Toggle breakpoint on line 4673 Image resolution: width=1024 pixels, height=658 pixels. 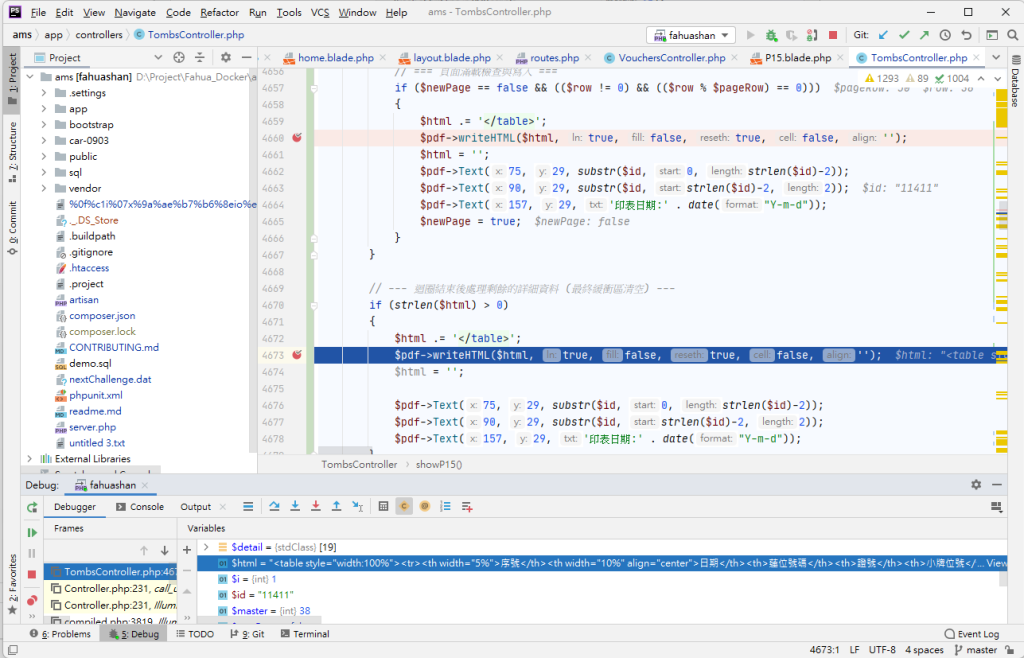[x=297, y=355]
